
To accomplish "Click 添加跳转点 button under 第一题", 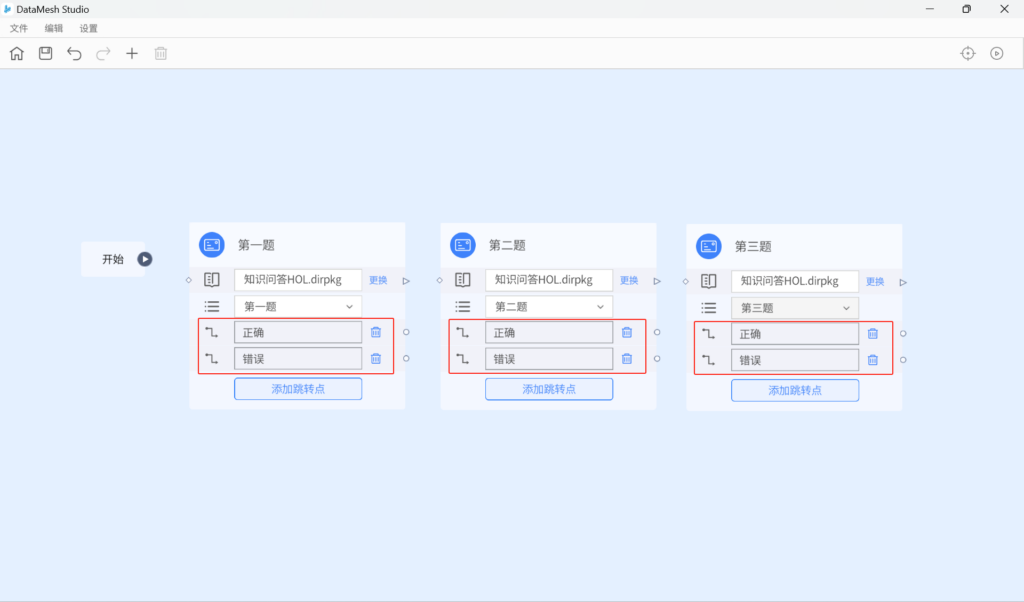I will (298, 389).
